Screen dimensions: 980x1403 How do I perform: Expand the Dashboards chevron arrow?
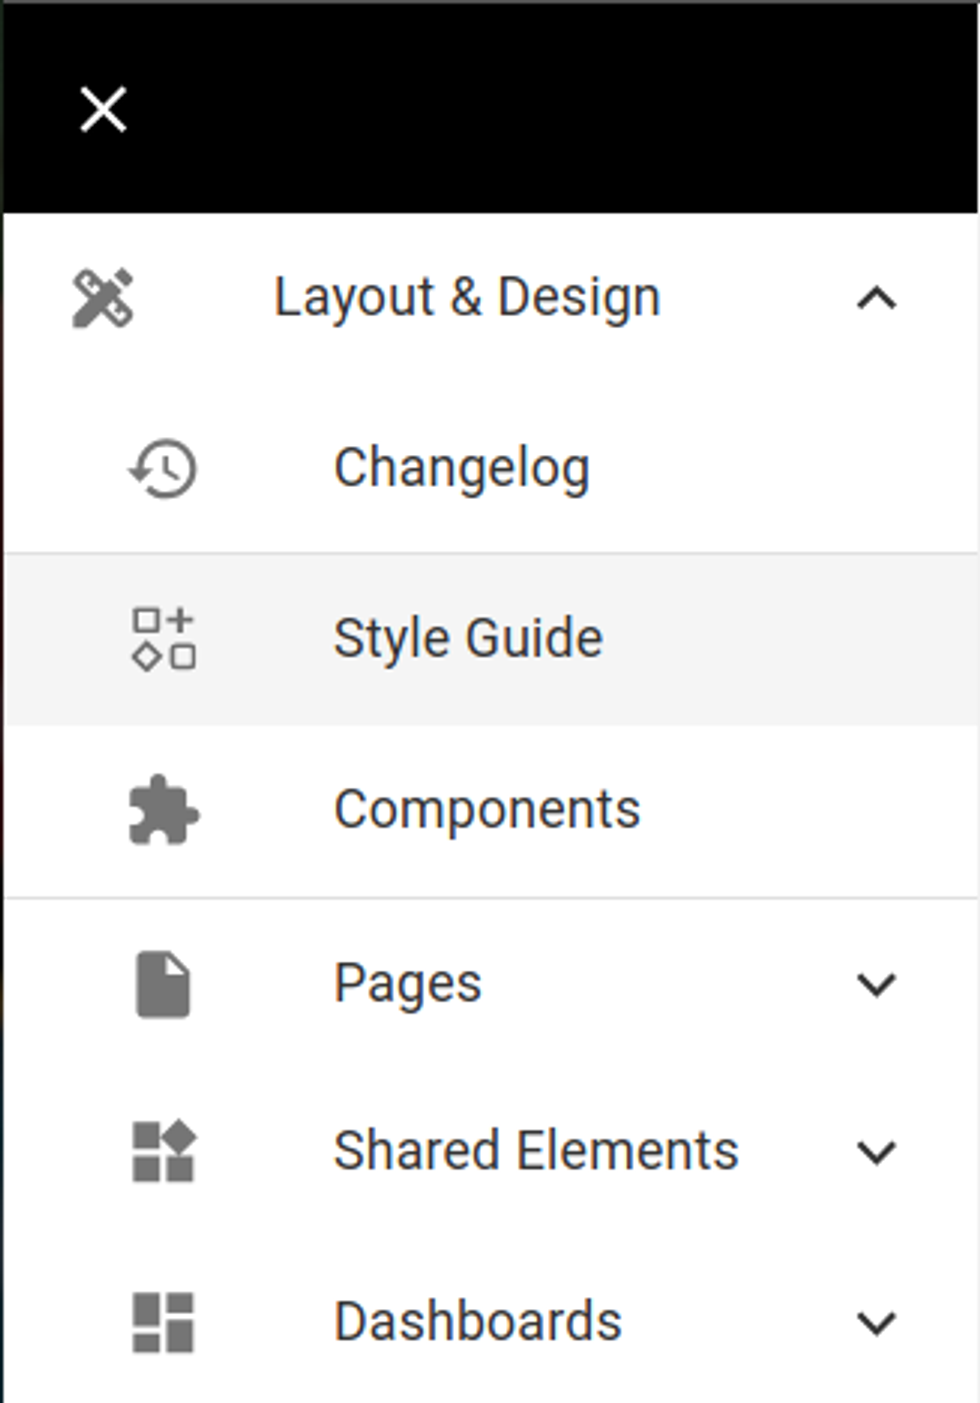click(877, 1322)
